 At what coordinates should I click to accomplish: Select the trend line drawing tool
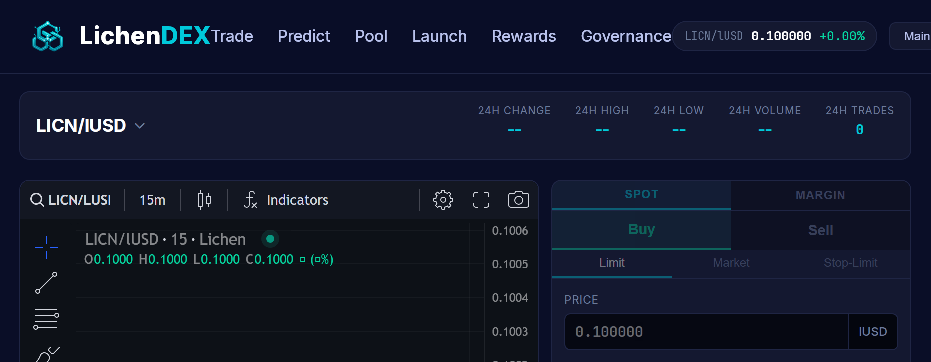pyautogui.click(x=46, y=283)
